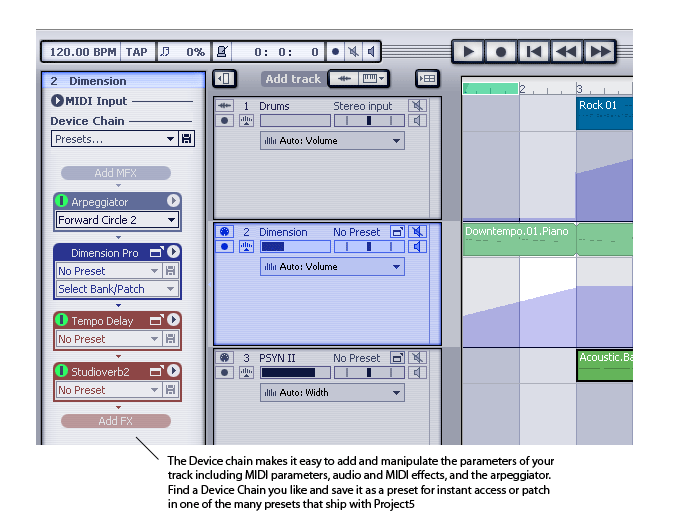Open PSYN II Auto: Width automation dropdown

(x=332, y=392)
